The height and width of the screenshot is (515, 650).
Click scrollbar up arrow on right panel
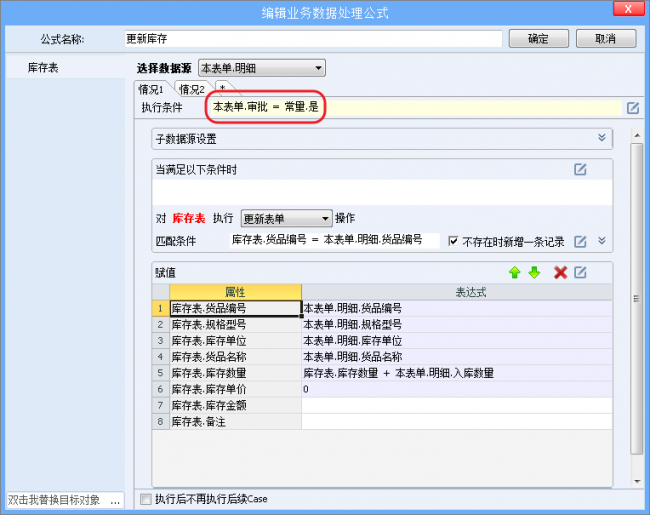[637, 135]
